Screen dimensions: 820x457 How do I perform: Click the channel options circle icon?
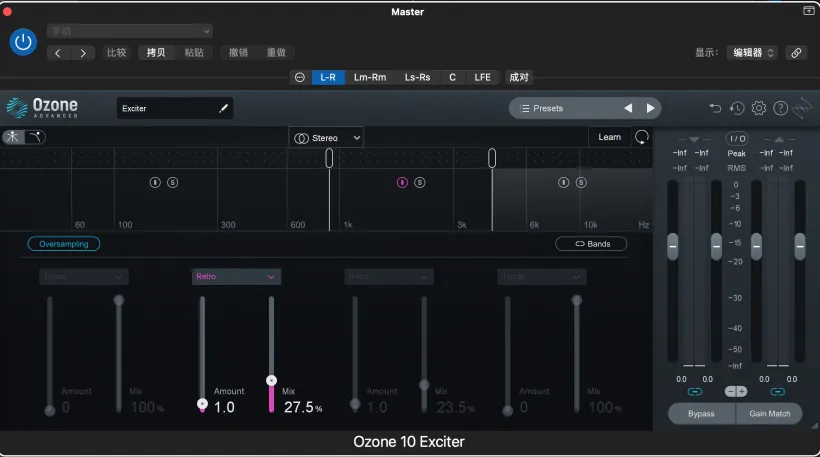(x=300, y=77)
